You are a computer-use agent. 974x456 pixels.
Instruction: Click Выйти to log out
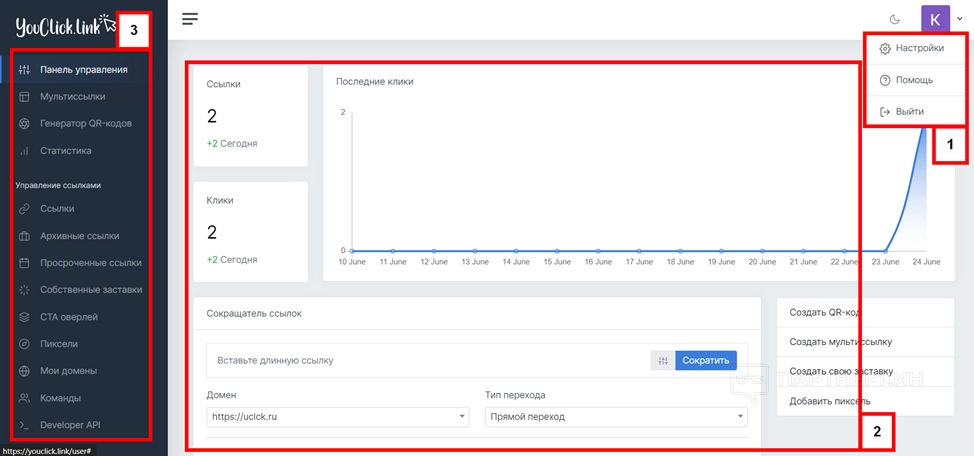901,112
